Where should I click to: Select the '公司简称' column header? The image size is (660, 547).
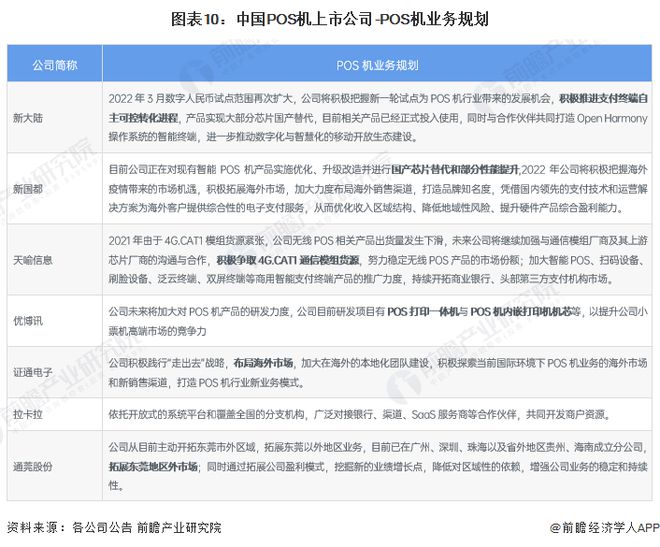pos(55,65)
